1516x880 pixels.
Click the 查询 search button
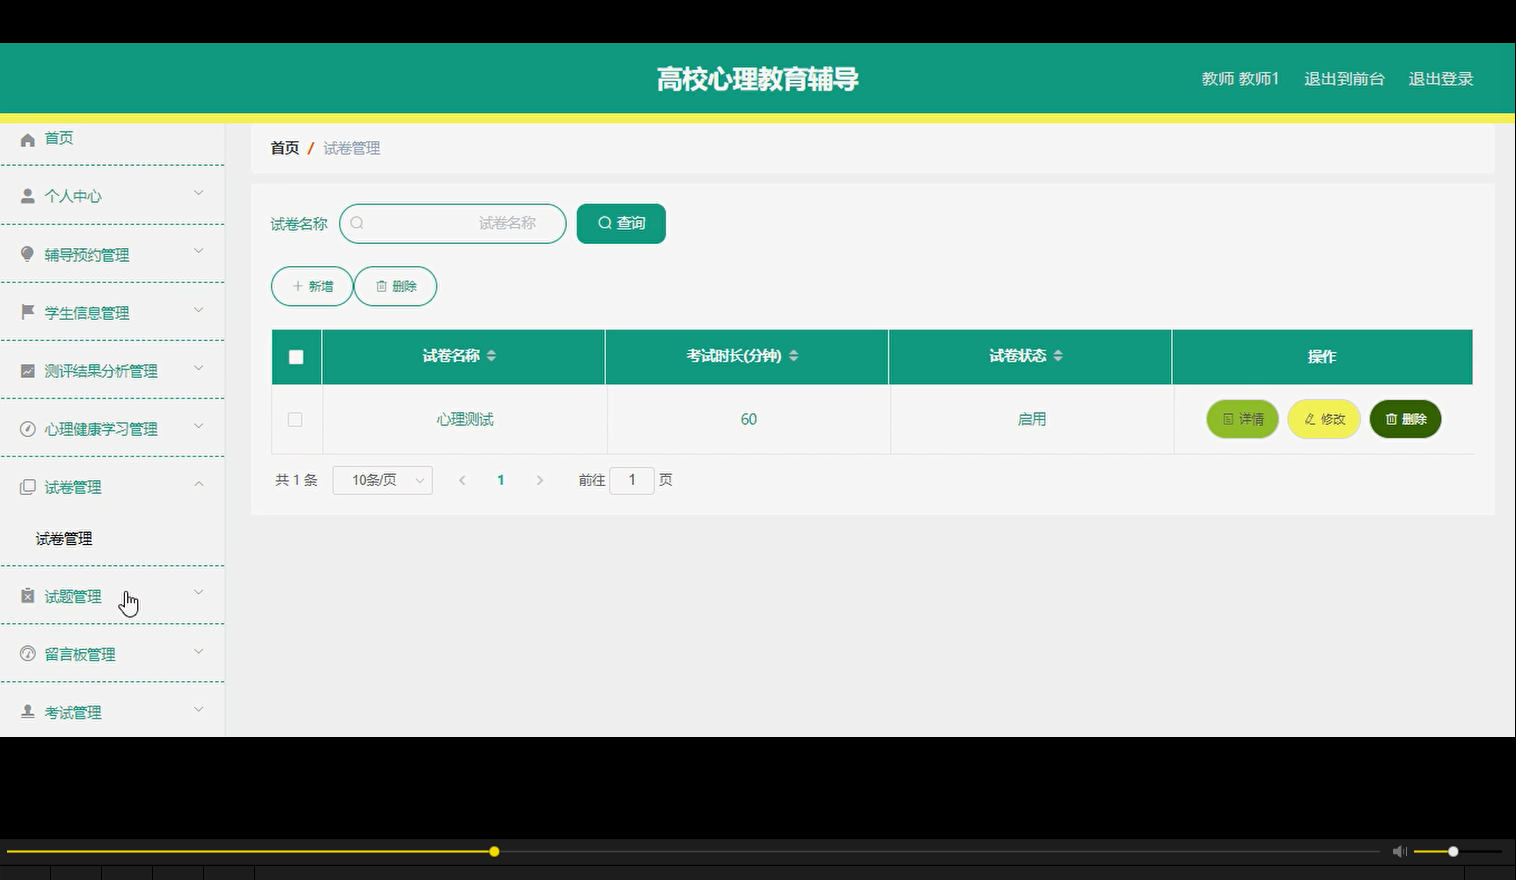click(621, 223)
